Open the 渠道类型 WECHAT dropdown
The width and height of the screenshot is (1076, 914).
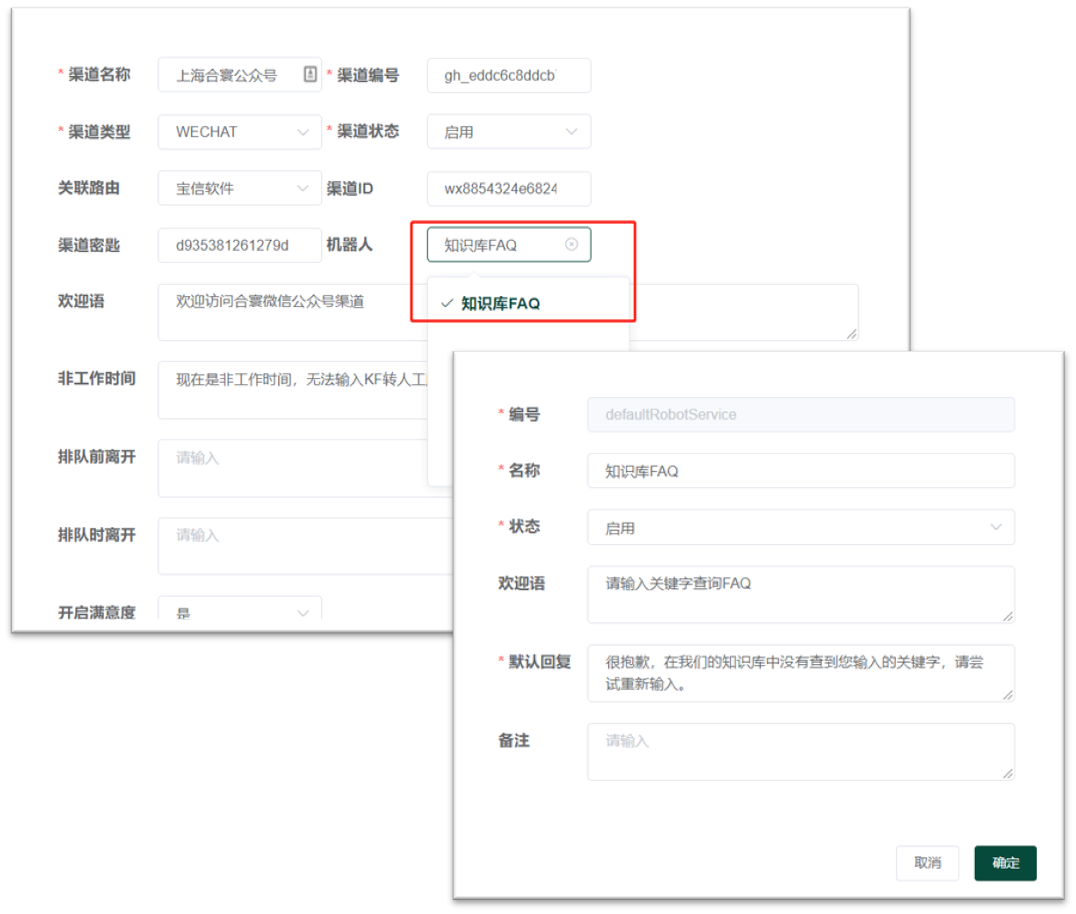click(x=240, y=132)
